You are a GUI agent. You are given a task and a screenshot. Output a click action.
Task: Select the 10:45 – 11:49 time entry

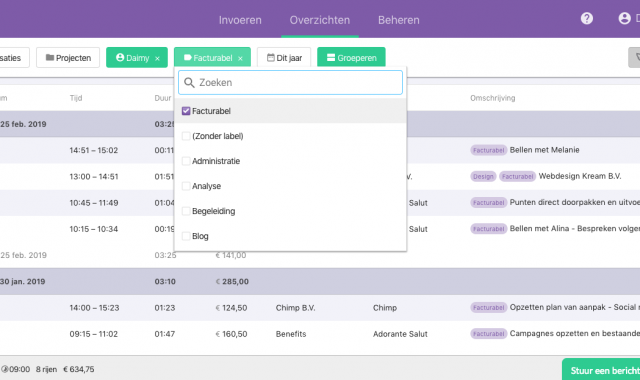click(93, 203)
